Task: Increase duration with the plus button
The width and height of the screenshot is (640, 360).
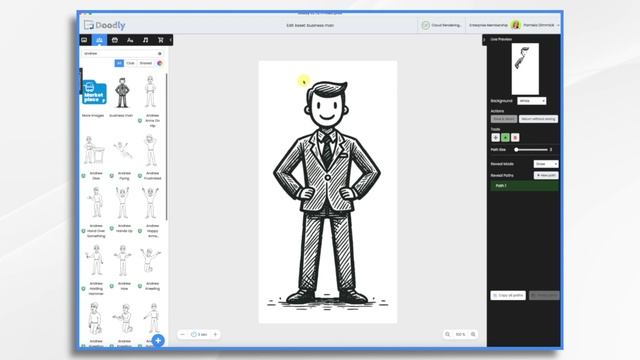Action: pos(216,334)
